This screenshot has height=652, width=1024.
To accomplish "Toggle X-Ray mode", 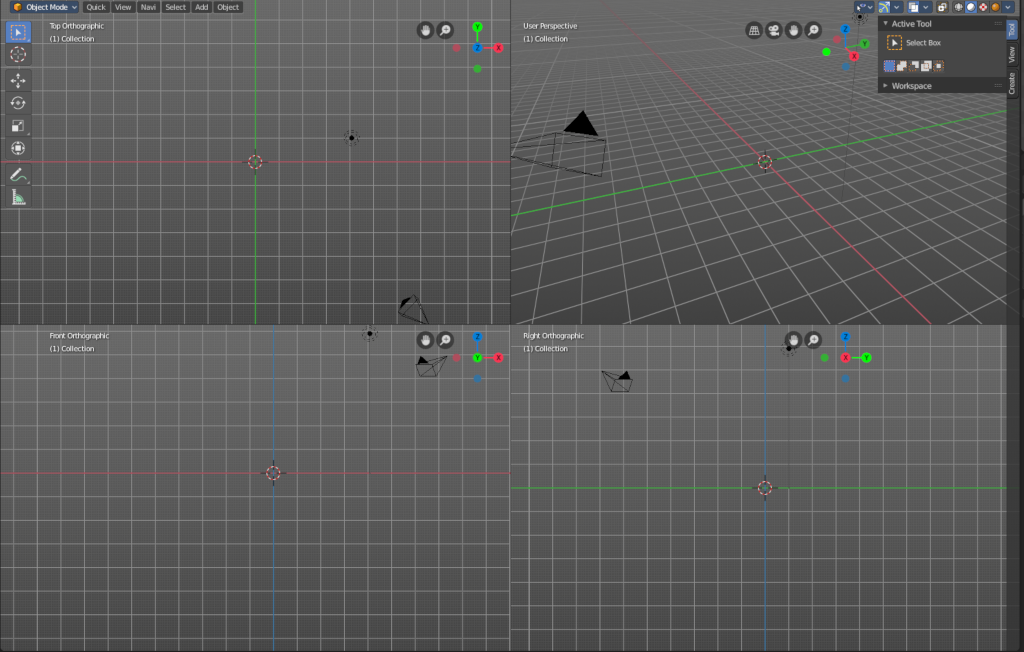I will point(942,7).
